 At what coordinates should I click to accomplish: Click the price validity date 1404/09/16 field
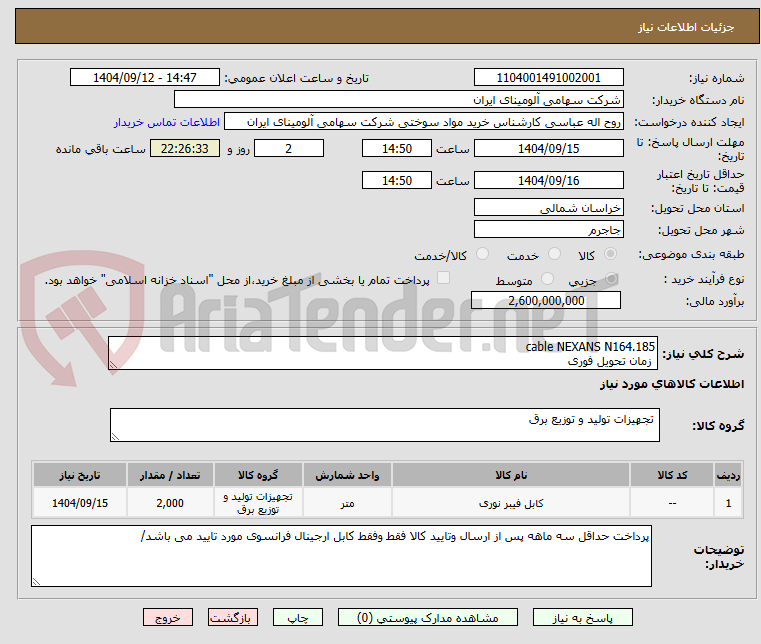pyautogui.click(x=548, y=181)
